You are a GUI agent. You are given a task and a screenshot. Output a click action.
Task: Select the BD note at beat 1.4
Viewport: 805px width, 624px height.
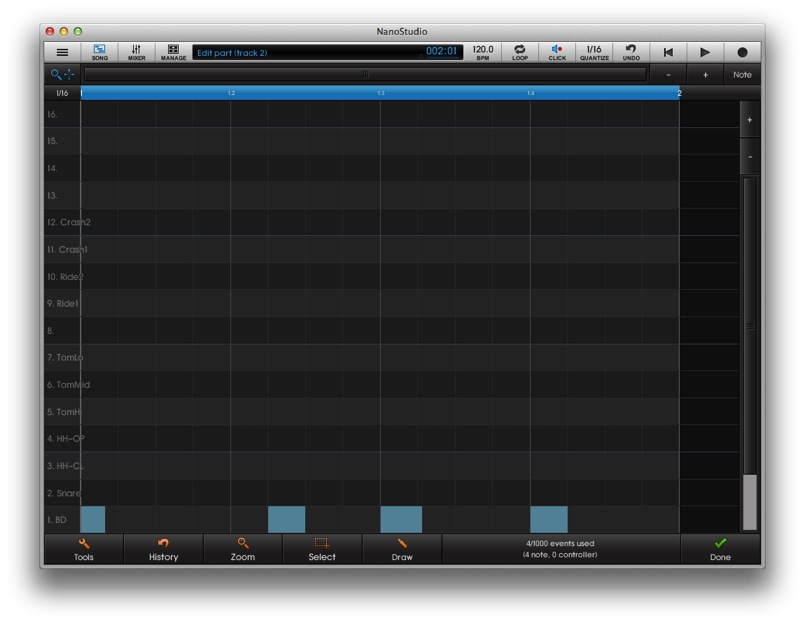(549, 519)
